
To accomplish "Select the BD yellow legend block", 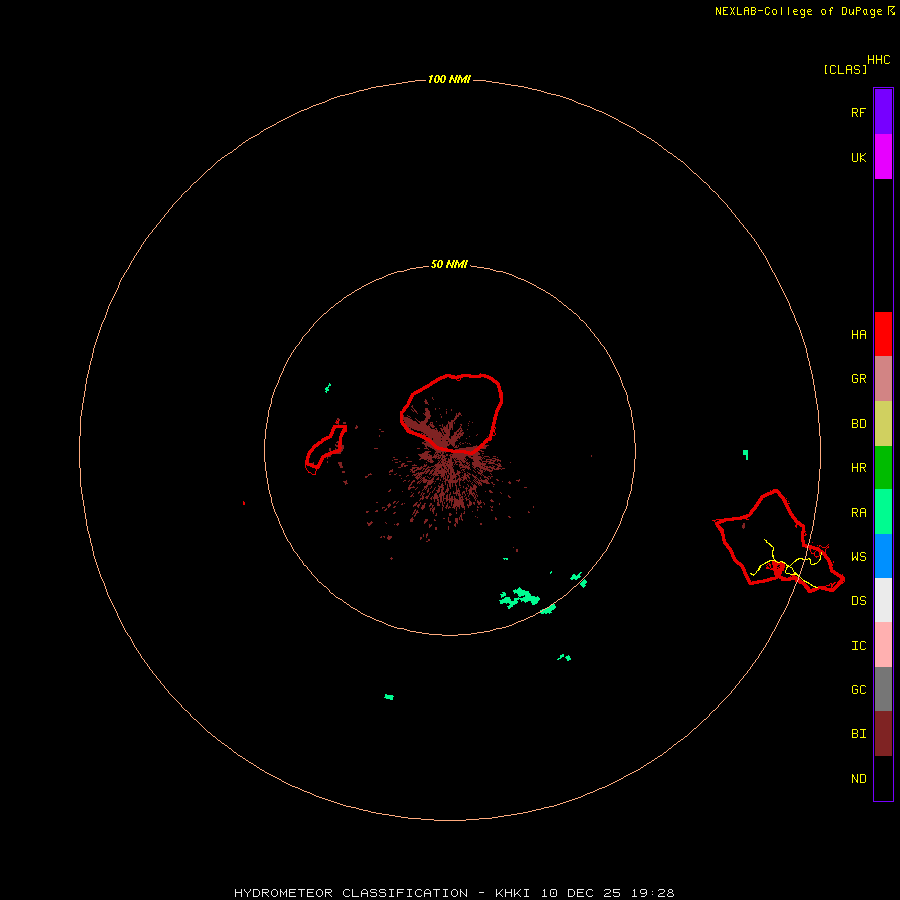I will tap(883, 424).
